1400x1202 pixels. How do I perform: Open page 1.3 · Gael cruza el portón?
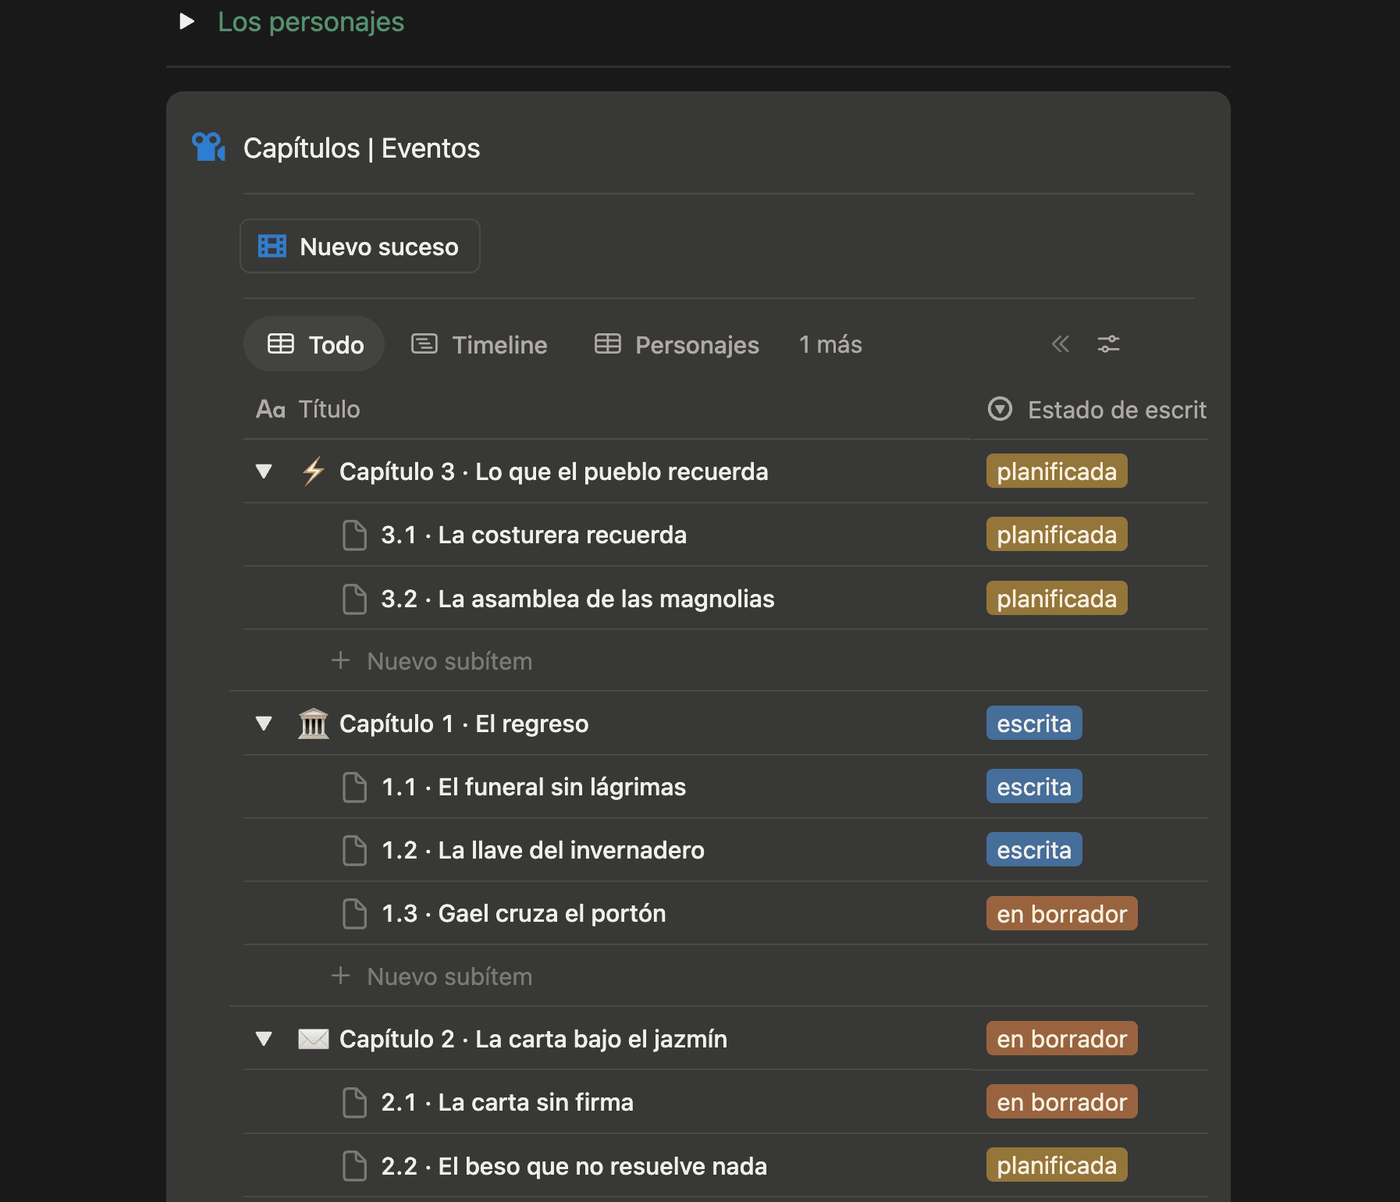524,913
